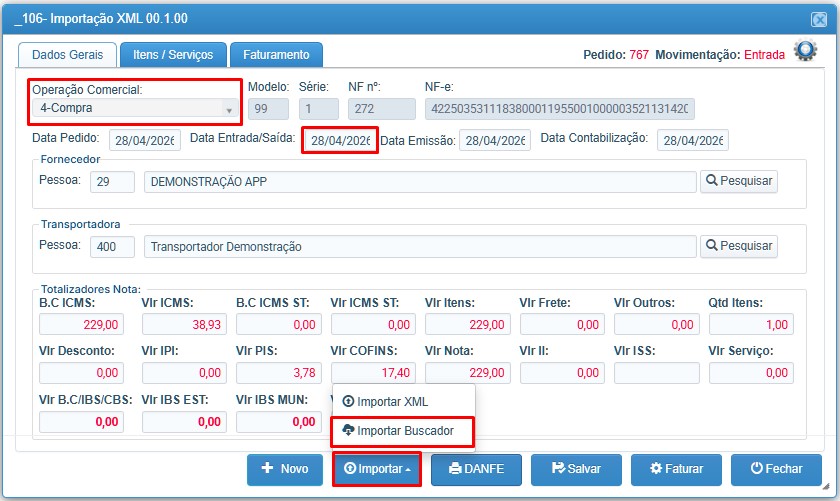This screenshot has width=840, height=501.
Task: Click the DEMONSTRAÇÃO APP supplier name field
Action: (420, 182)
